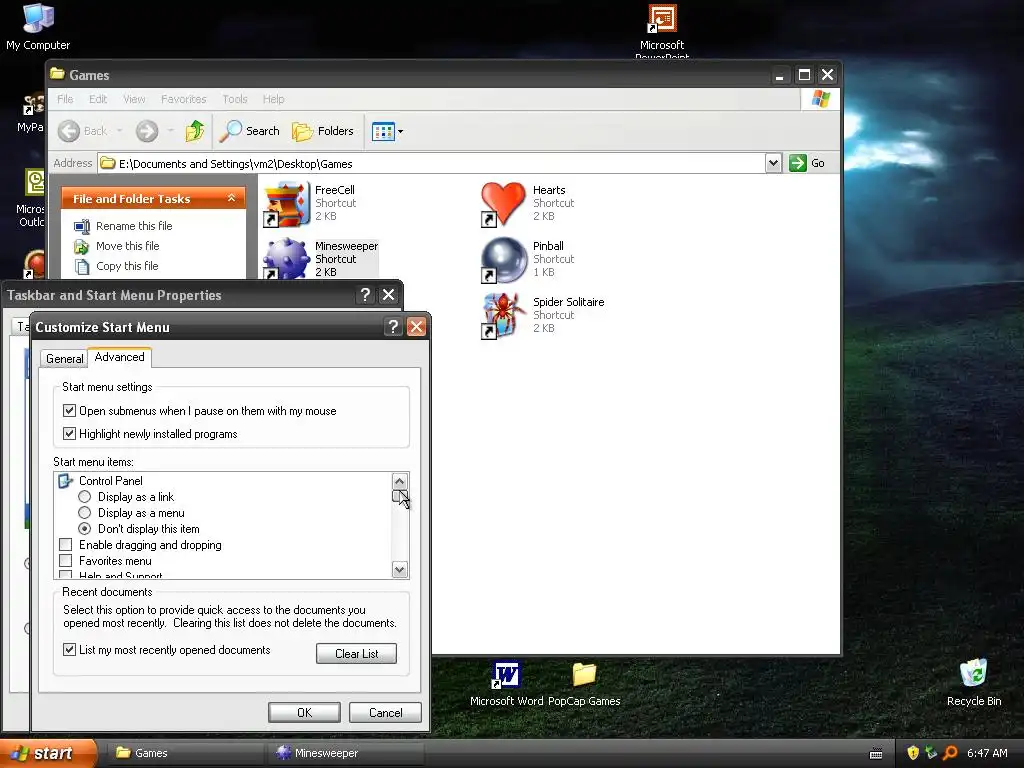
Task: Select the Minesweeper mine icon in Games
Action: coord(286,259)
